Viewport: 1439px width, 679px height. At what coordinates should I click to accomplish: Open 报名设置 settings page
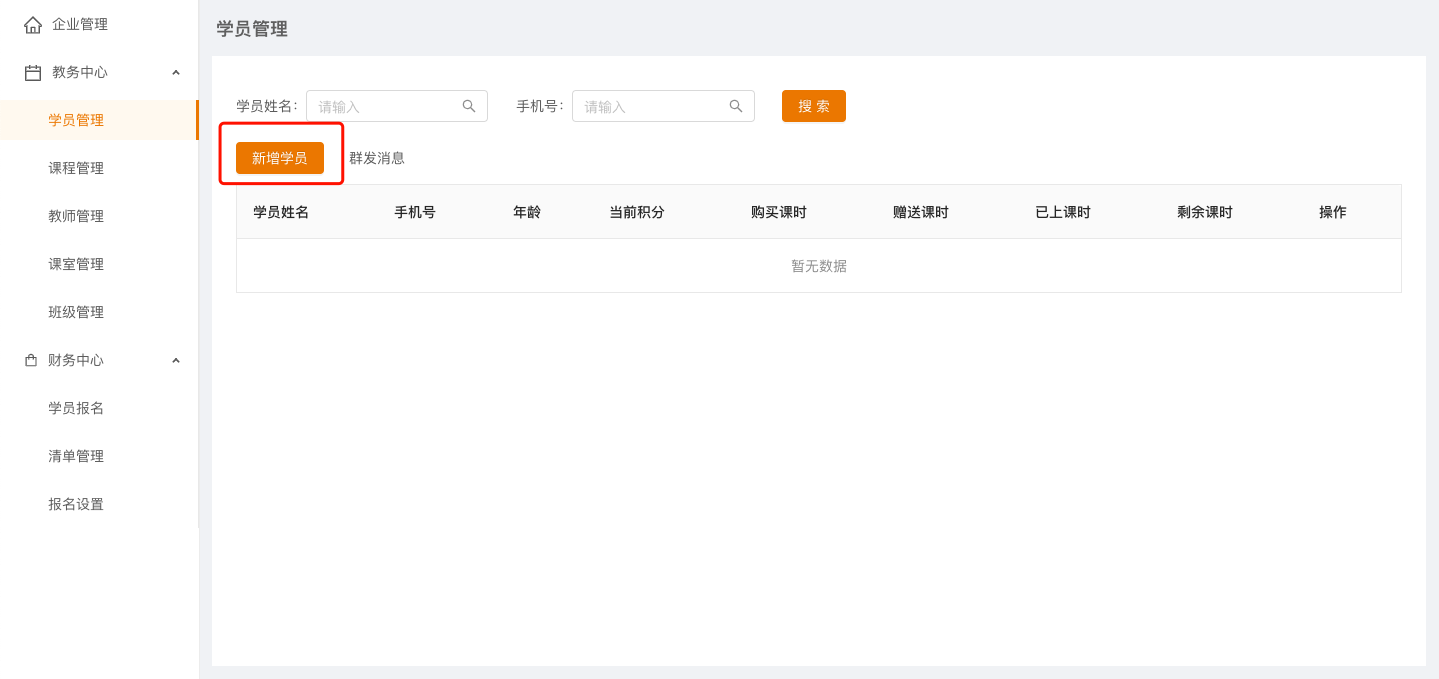(76, 504)
